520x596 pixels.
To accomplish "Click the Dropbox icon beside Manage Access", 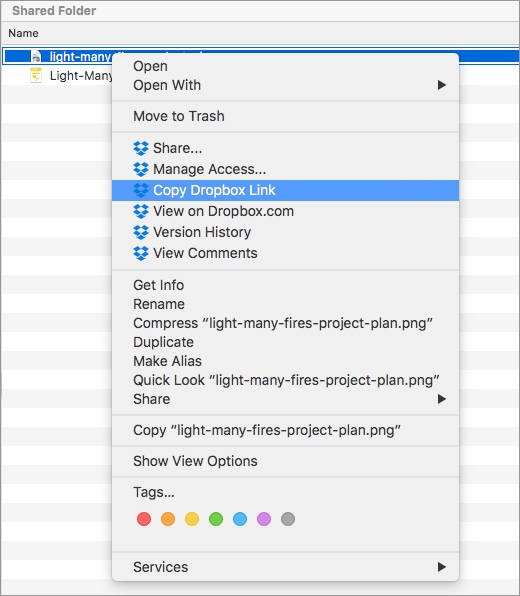I will (x=141, y=169).
